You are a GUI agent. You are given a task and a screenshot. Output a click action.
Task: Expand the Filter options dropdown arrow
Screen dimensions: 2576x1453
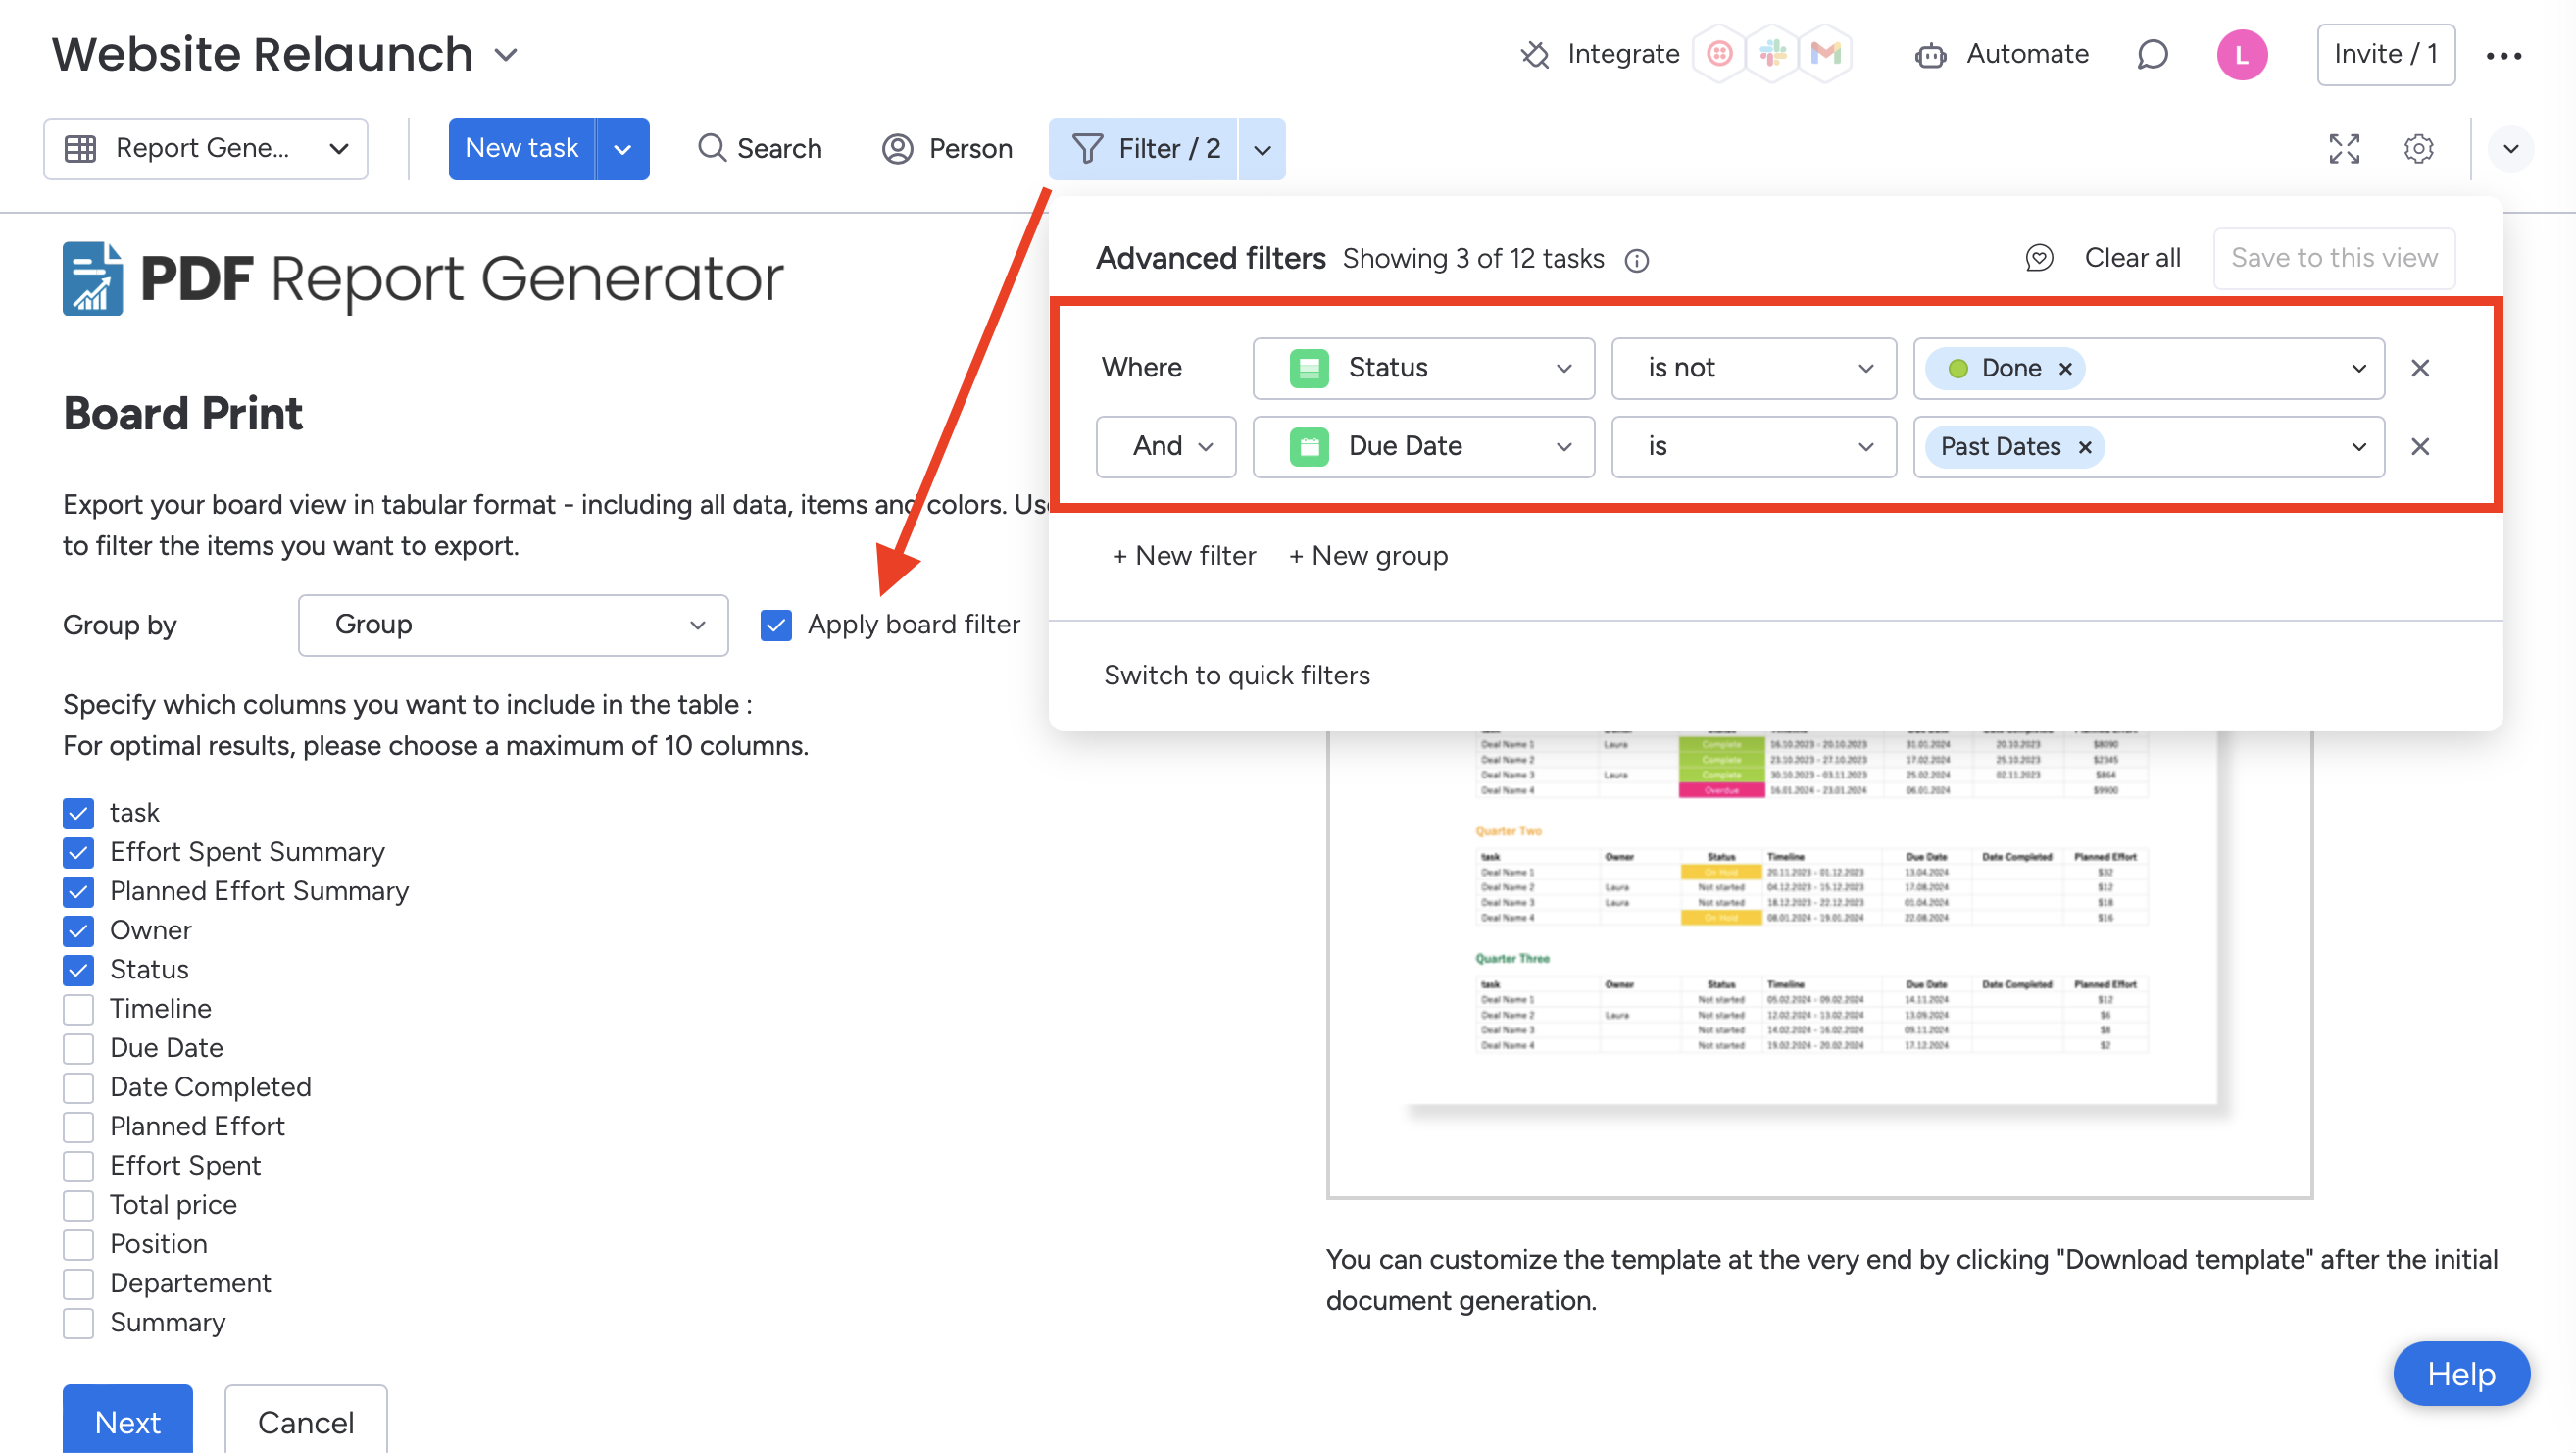coord(1263,149)
